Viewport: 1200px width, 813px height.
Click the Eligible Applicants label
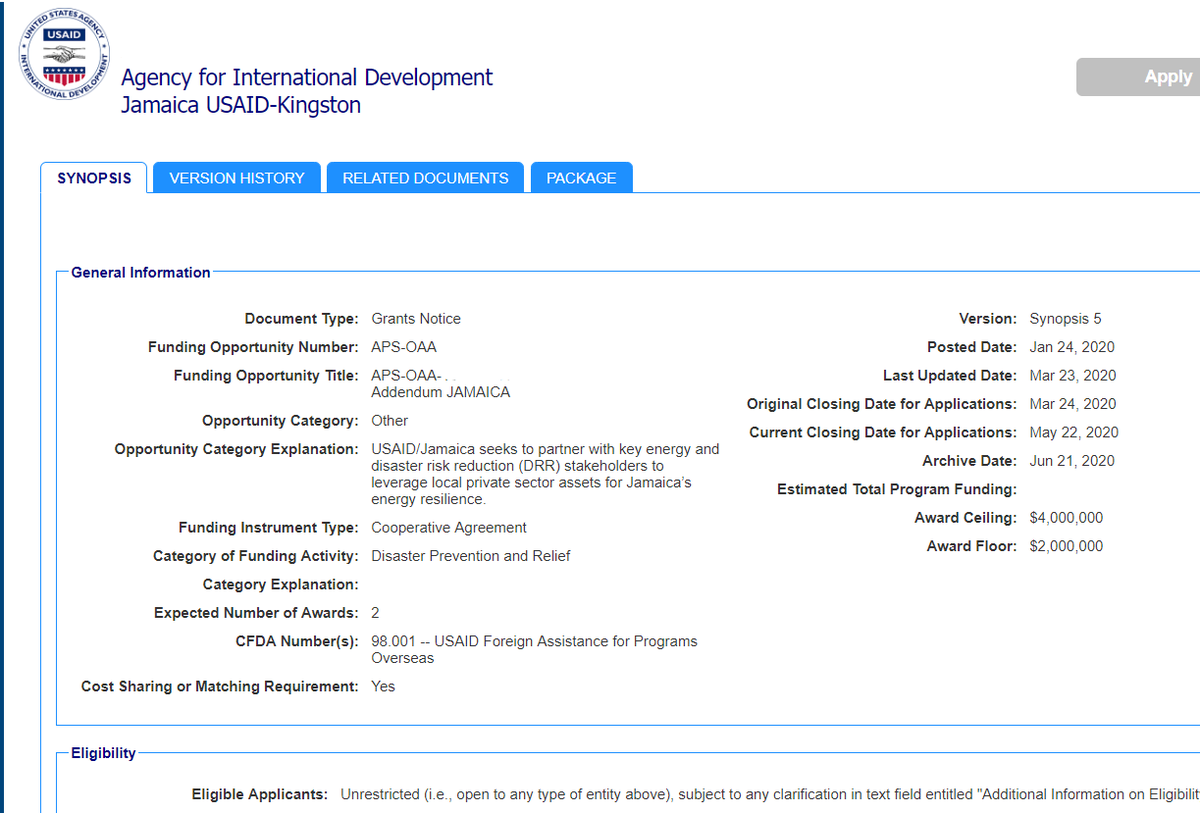(260, 794)
